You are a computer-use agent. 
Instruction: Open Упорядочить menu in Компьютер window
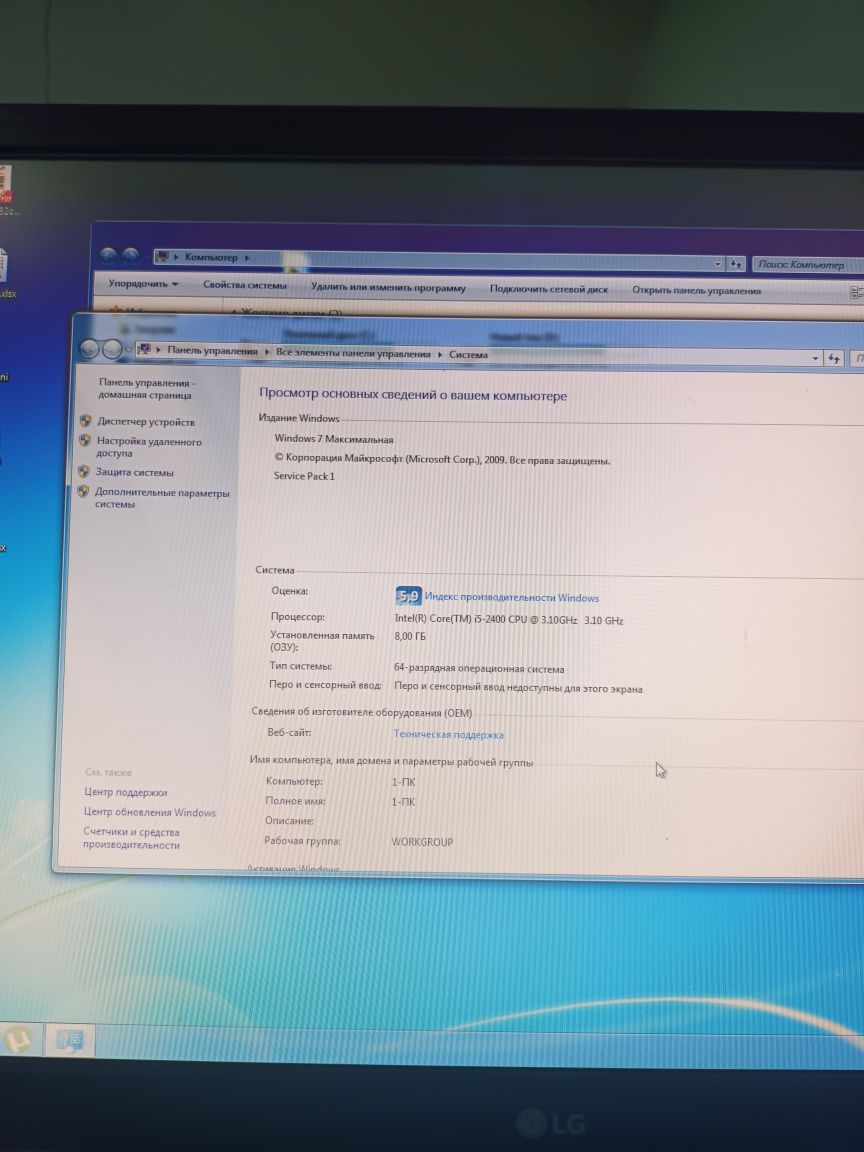pyautogui.click(x=143, y=284)
